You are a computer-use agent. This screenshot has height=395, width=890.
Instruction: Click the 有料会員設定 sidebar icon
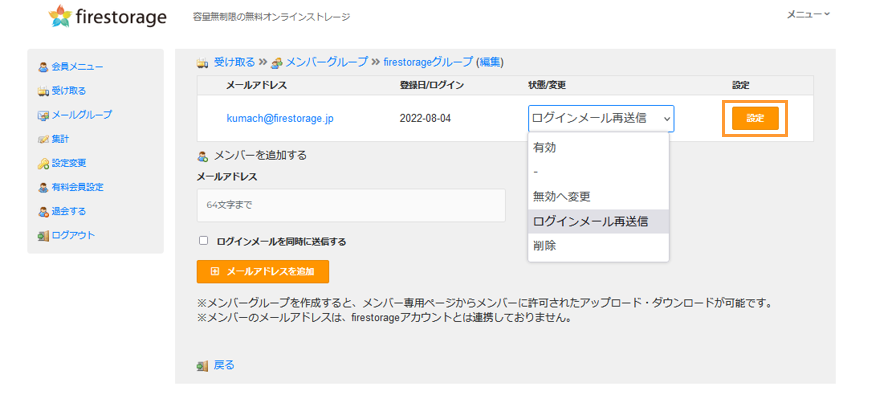[x=43, y=187]
